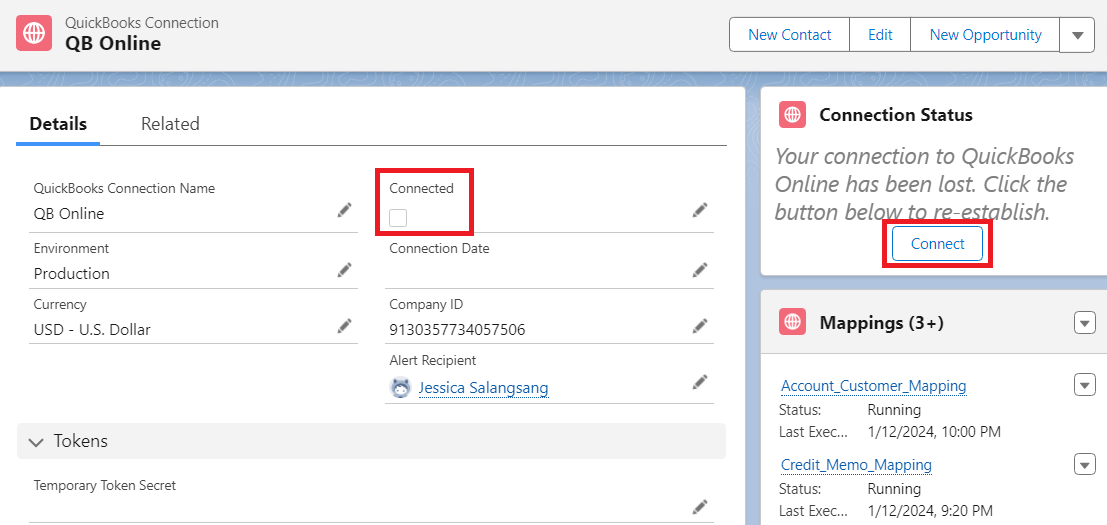Click the 'QB Online' connection name value
This screenshot has height=525, width=1107.
68,214
